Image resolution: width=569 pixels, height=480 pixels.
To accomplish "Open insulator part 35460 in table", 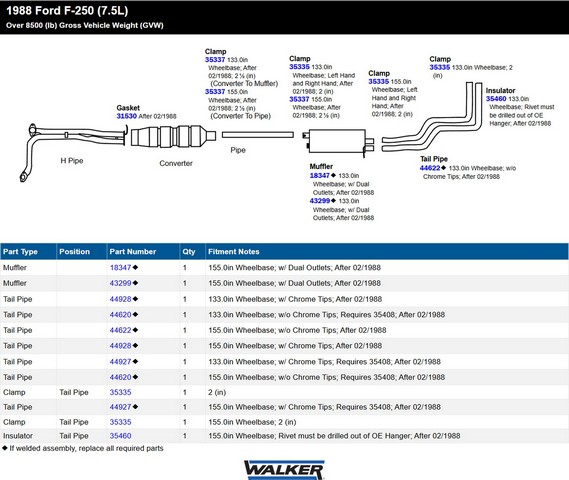I will [120, 436].
